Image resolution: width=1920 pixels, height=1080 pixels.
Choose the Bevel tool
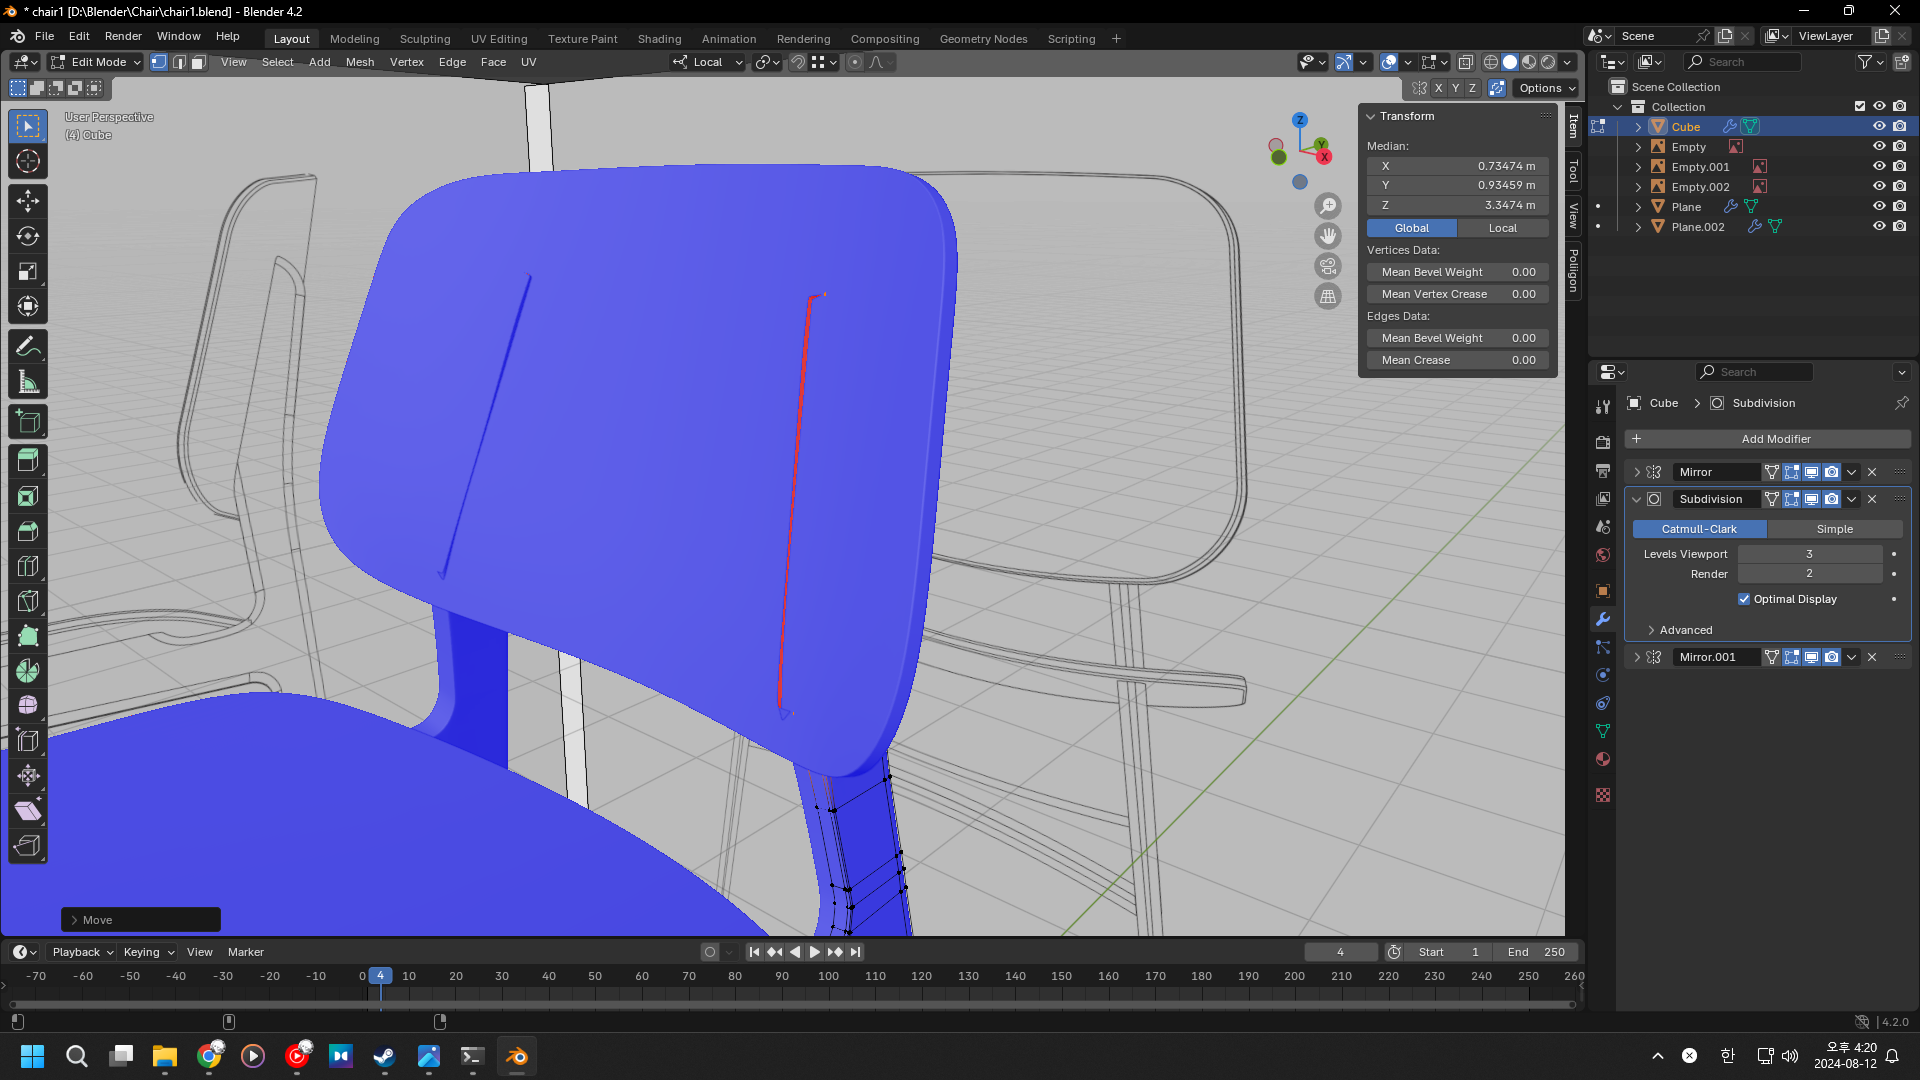(28, 531)
